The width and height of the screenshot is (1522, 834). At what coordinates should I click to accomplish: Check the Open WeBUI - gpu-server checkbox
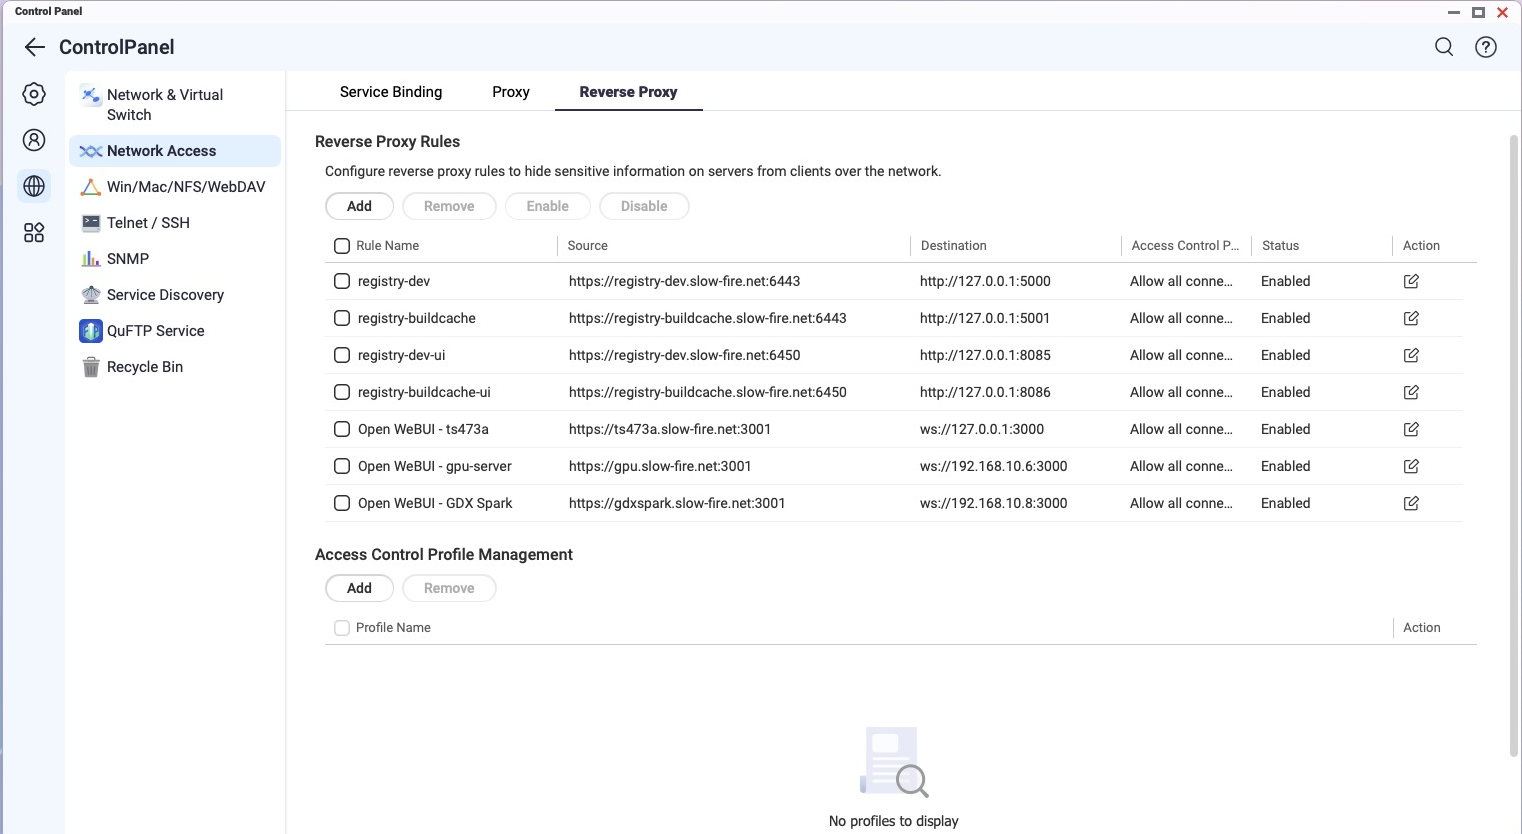[342, 466]
